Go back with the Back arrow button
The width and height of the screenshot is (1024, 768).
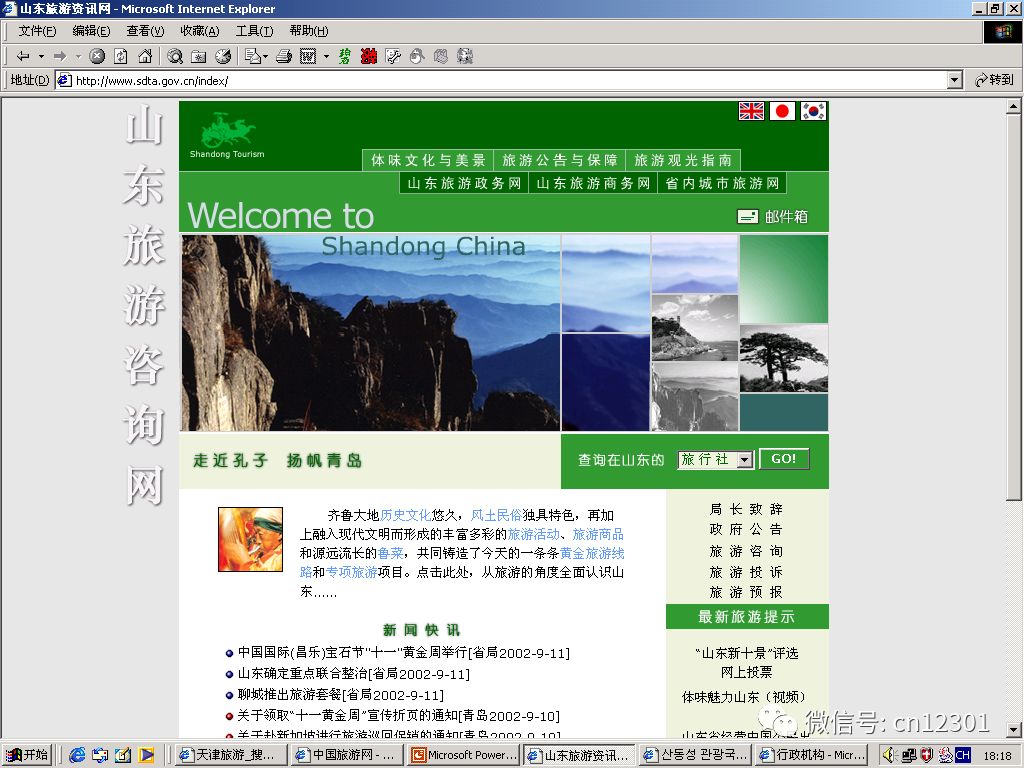23,56
